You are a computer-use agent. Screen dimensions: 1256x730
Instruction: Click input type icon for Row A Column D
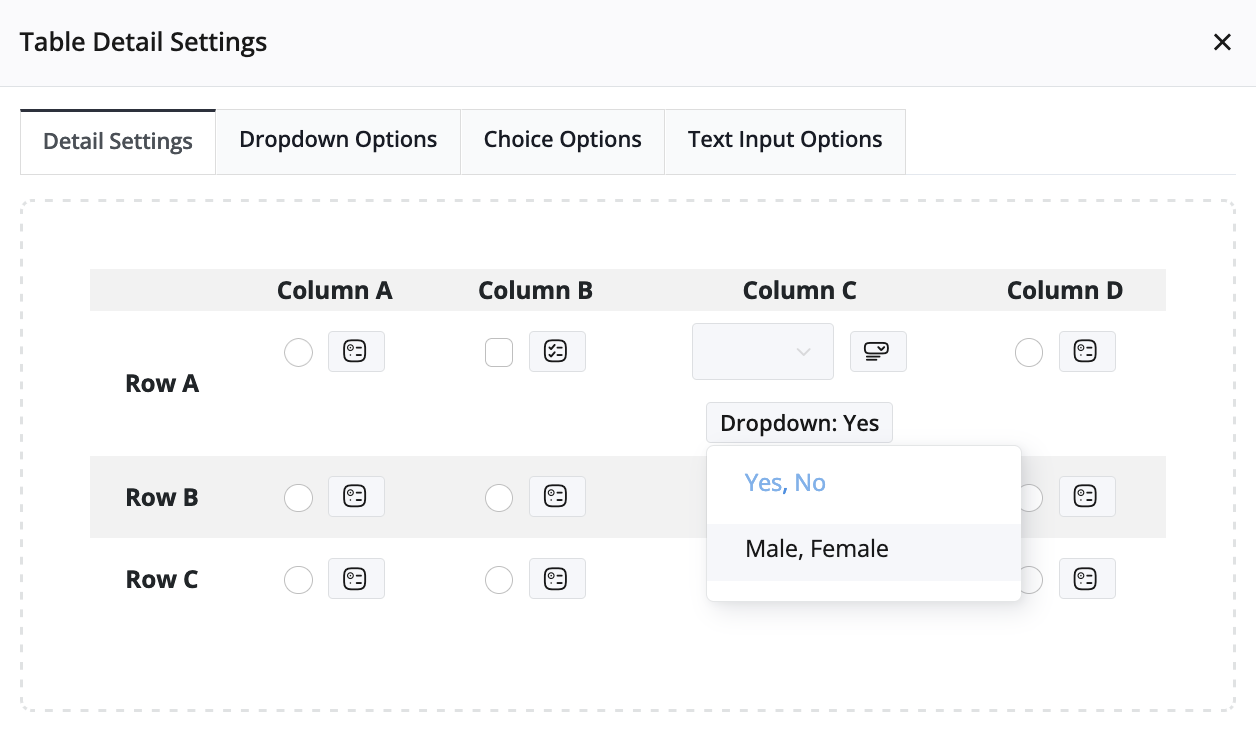pyautogui.click(x=1087, y=352)
